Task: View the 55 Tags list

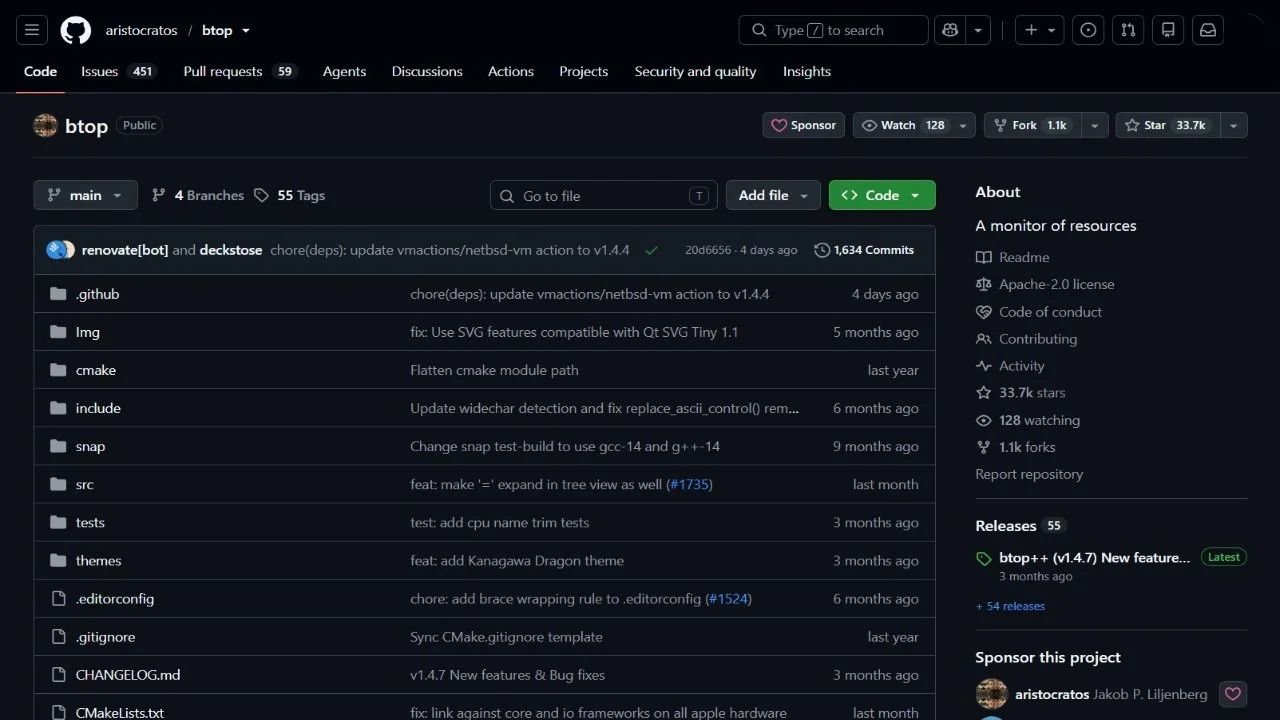Action: 290,195
